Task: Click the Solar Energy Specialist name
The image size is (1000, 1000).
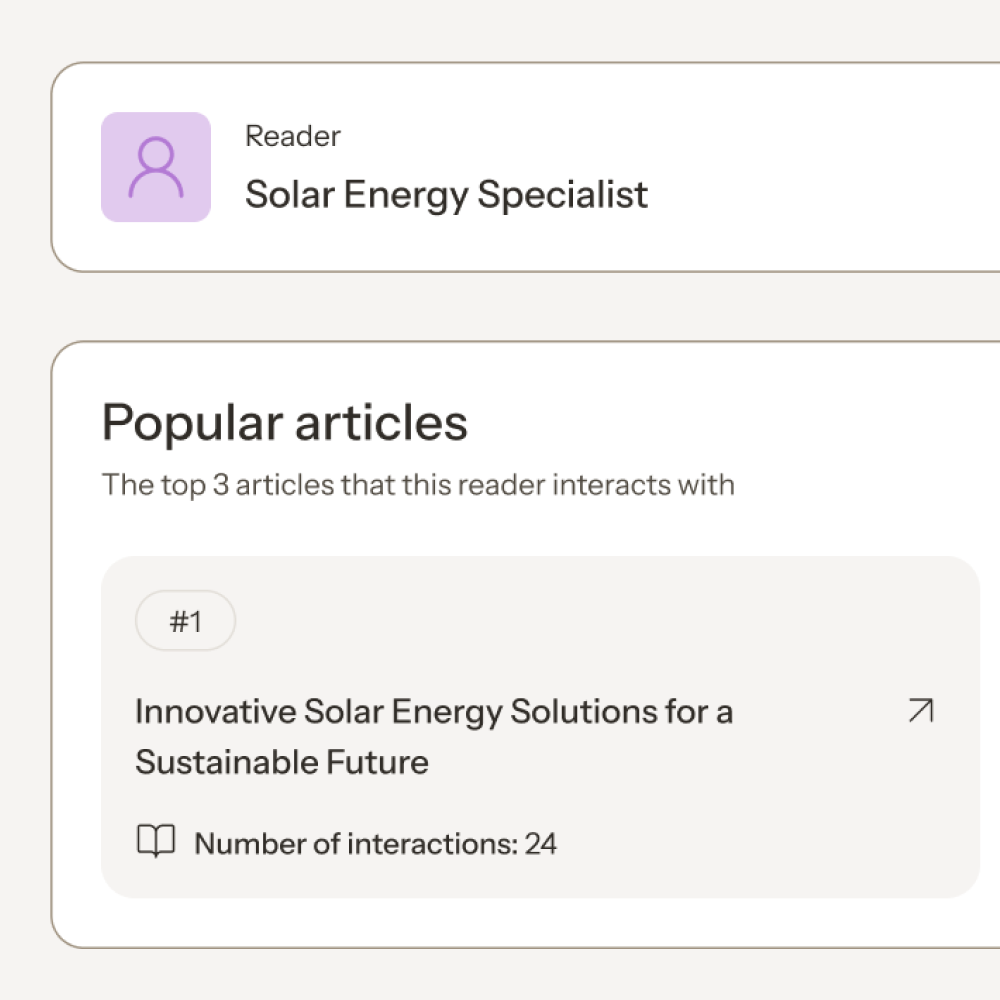Action: tap(446, 194)
